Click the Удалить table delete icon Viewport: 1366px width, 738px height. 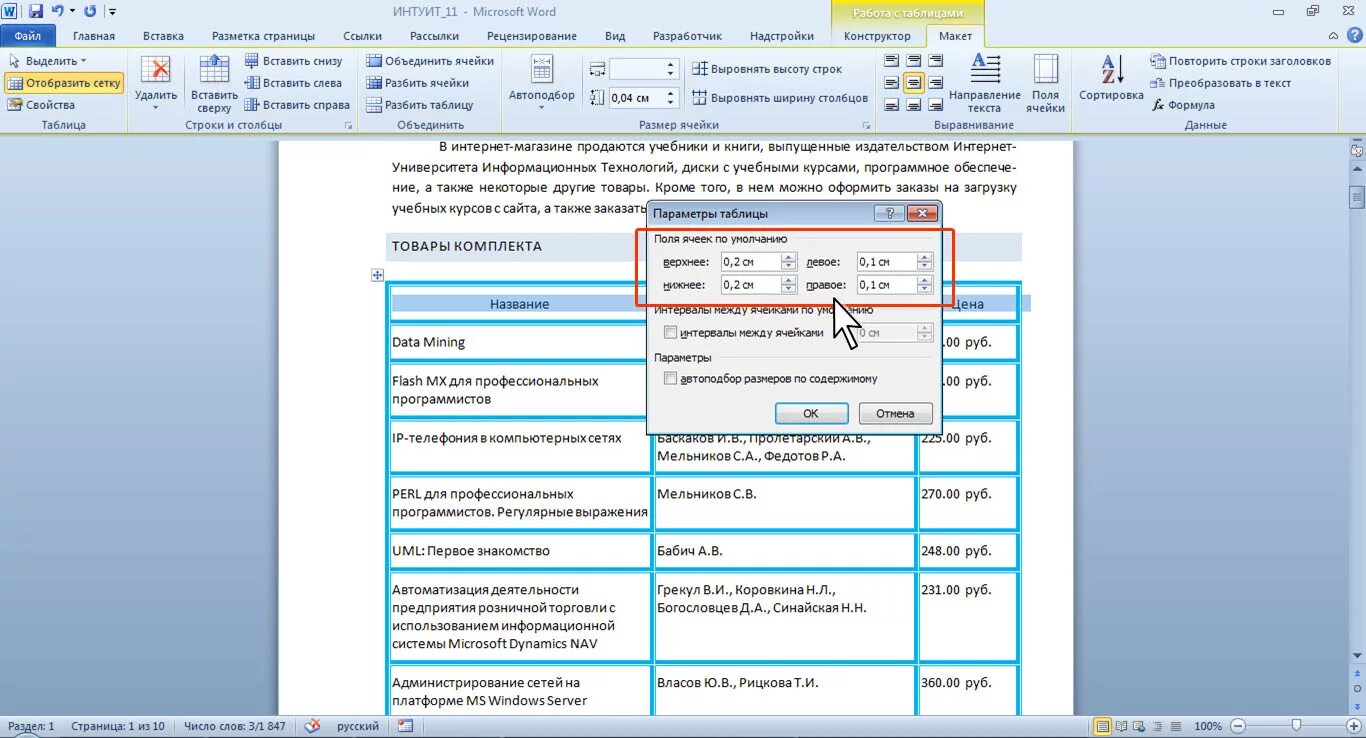click(156, 83)
